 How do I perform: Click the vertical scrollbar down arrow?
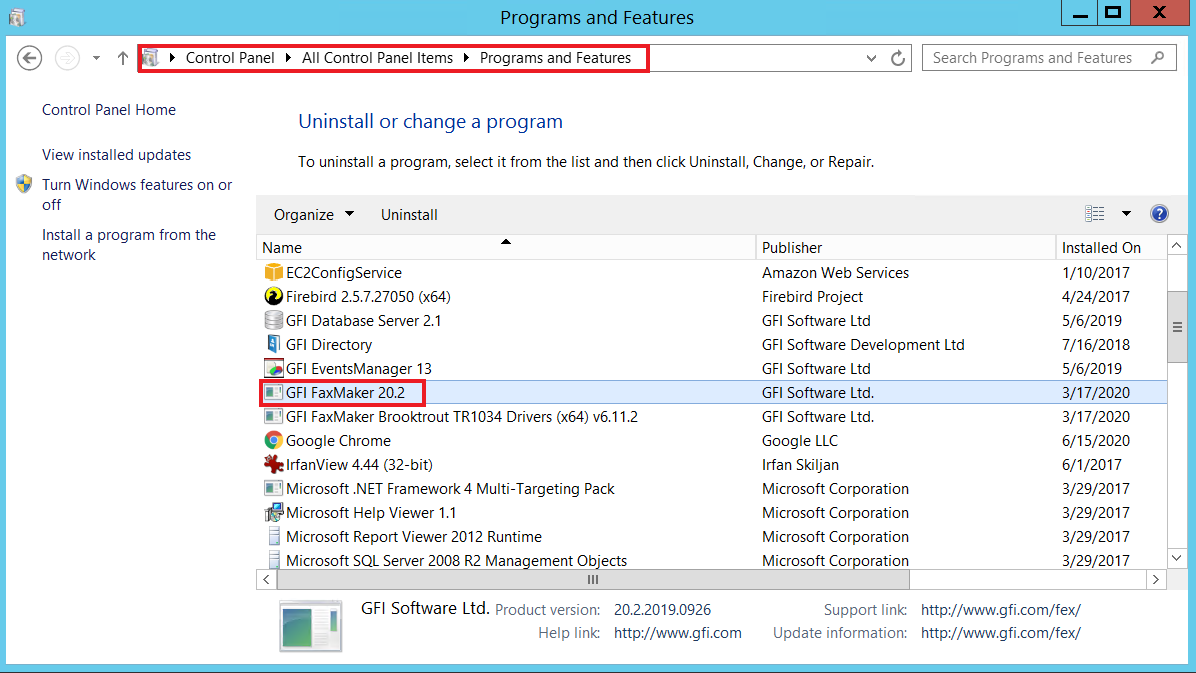1177,558
